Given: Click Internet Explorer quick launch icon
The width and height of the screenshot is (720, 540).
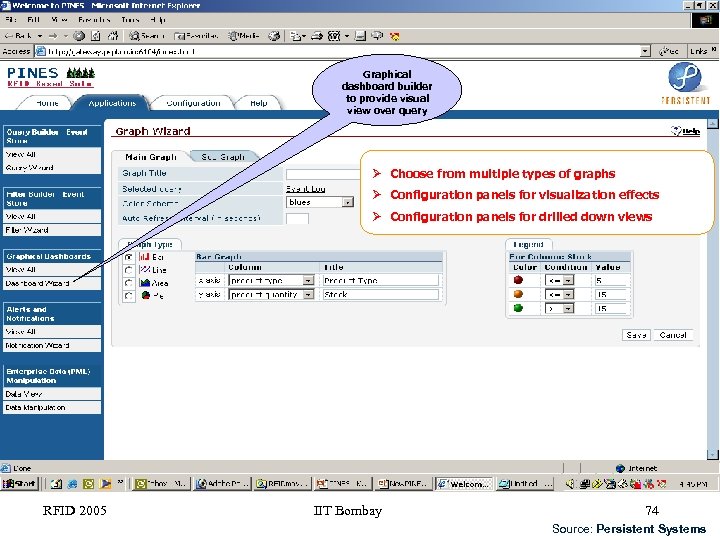Looking at the screenshot, I should click(x=73, y=484).
